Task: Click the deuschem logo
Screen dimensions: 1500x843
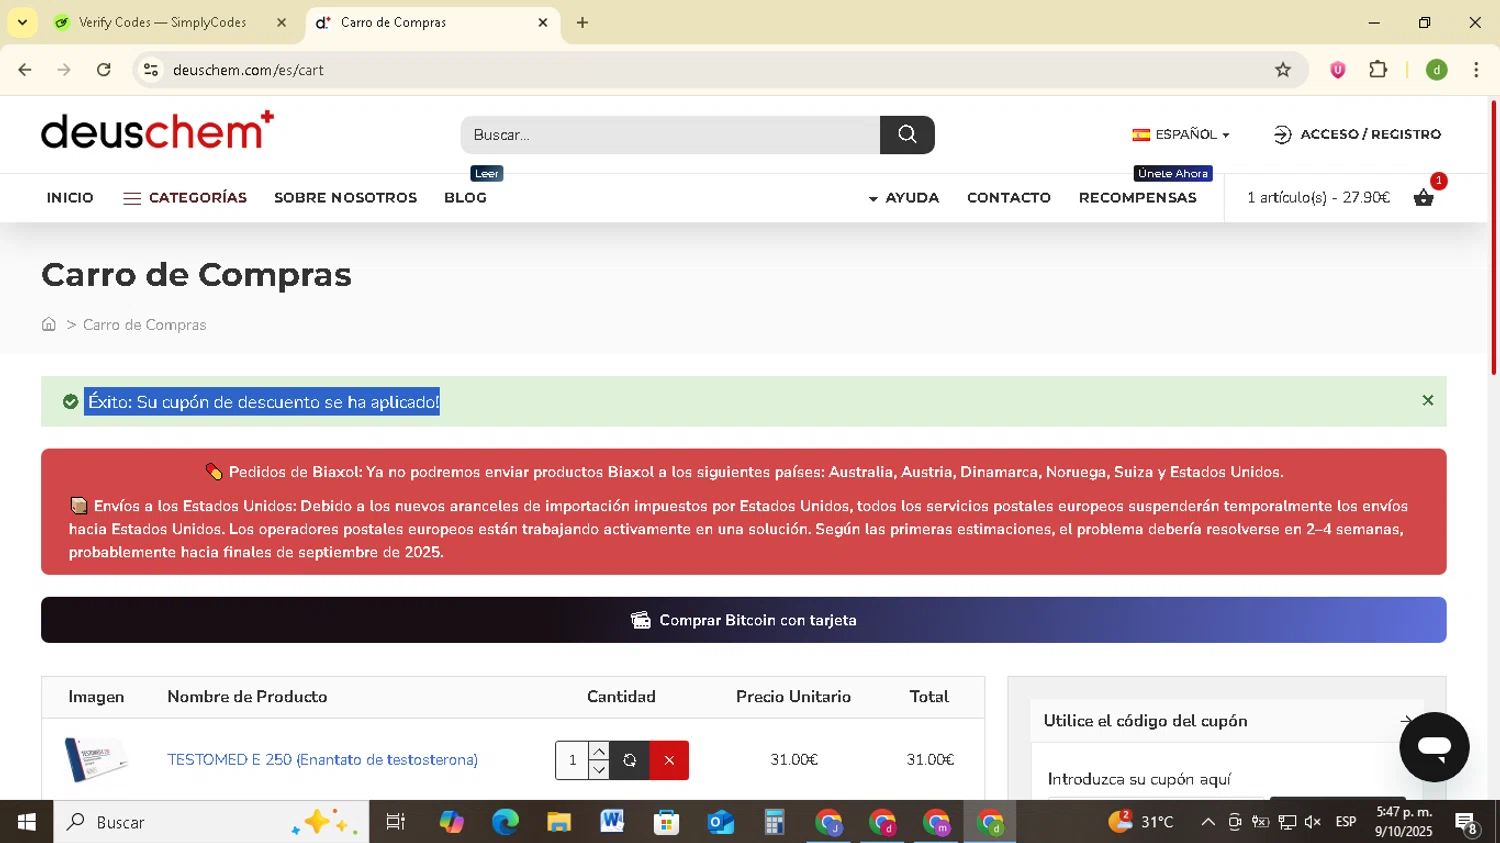Action: point(157,131)
